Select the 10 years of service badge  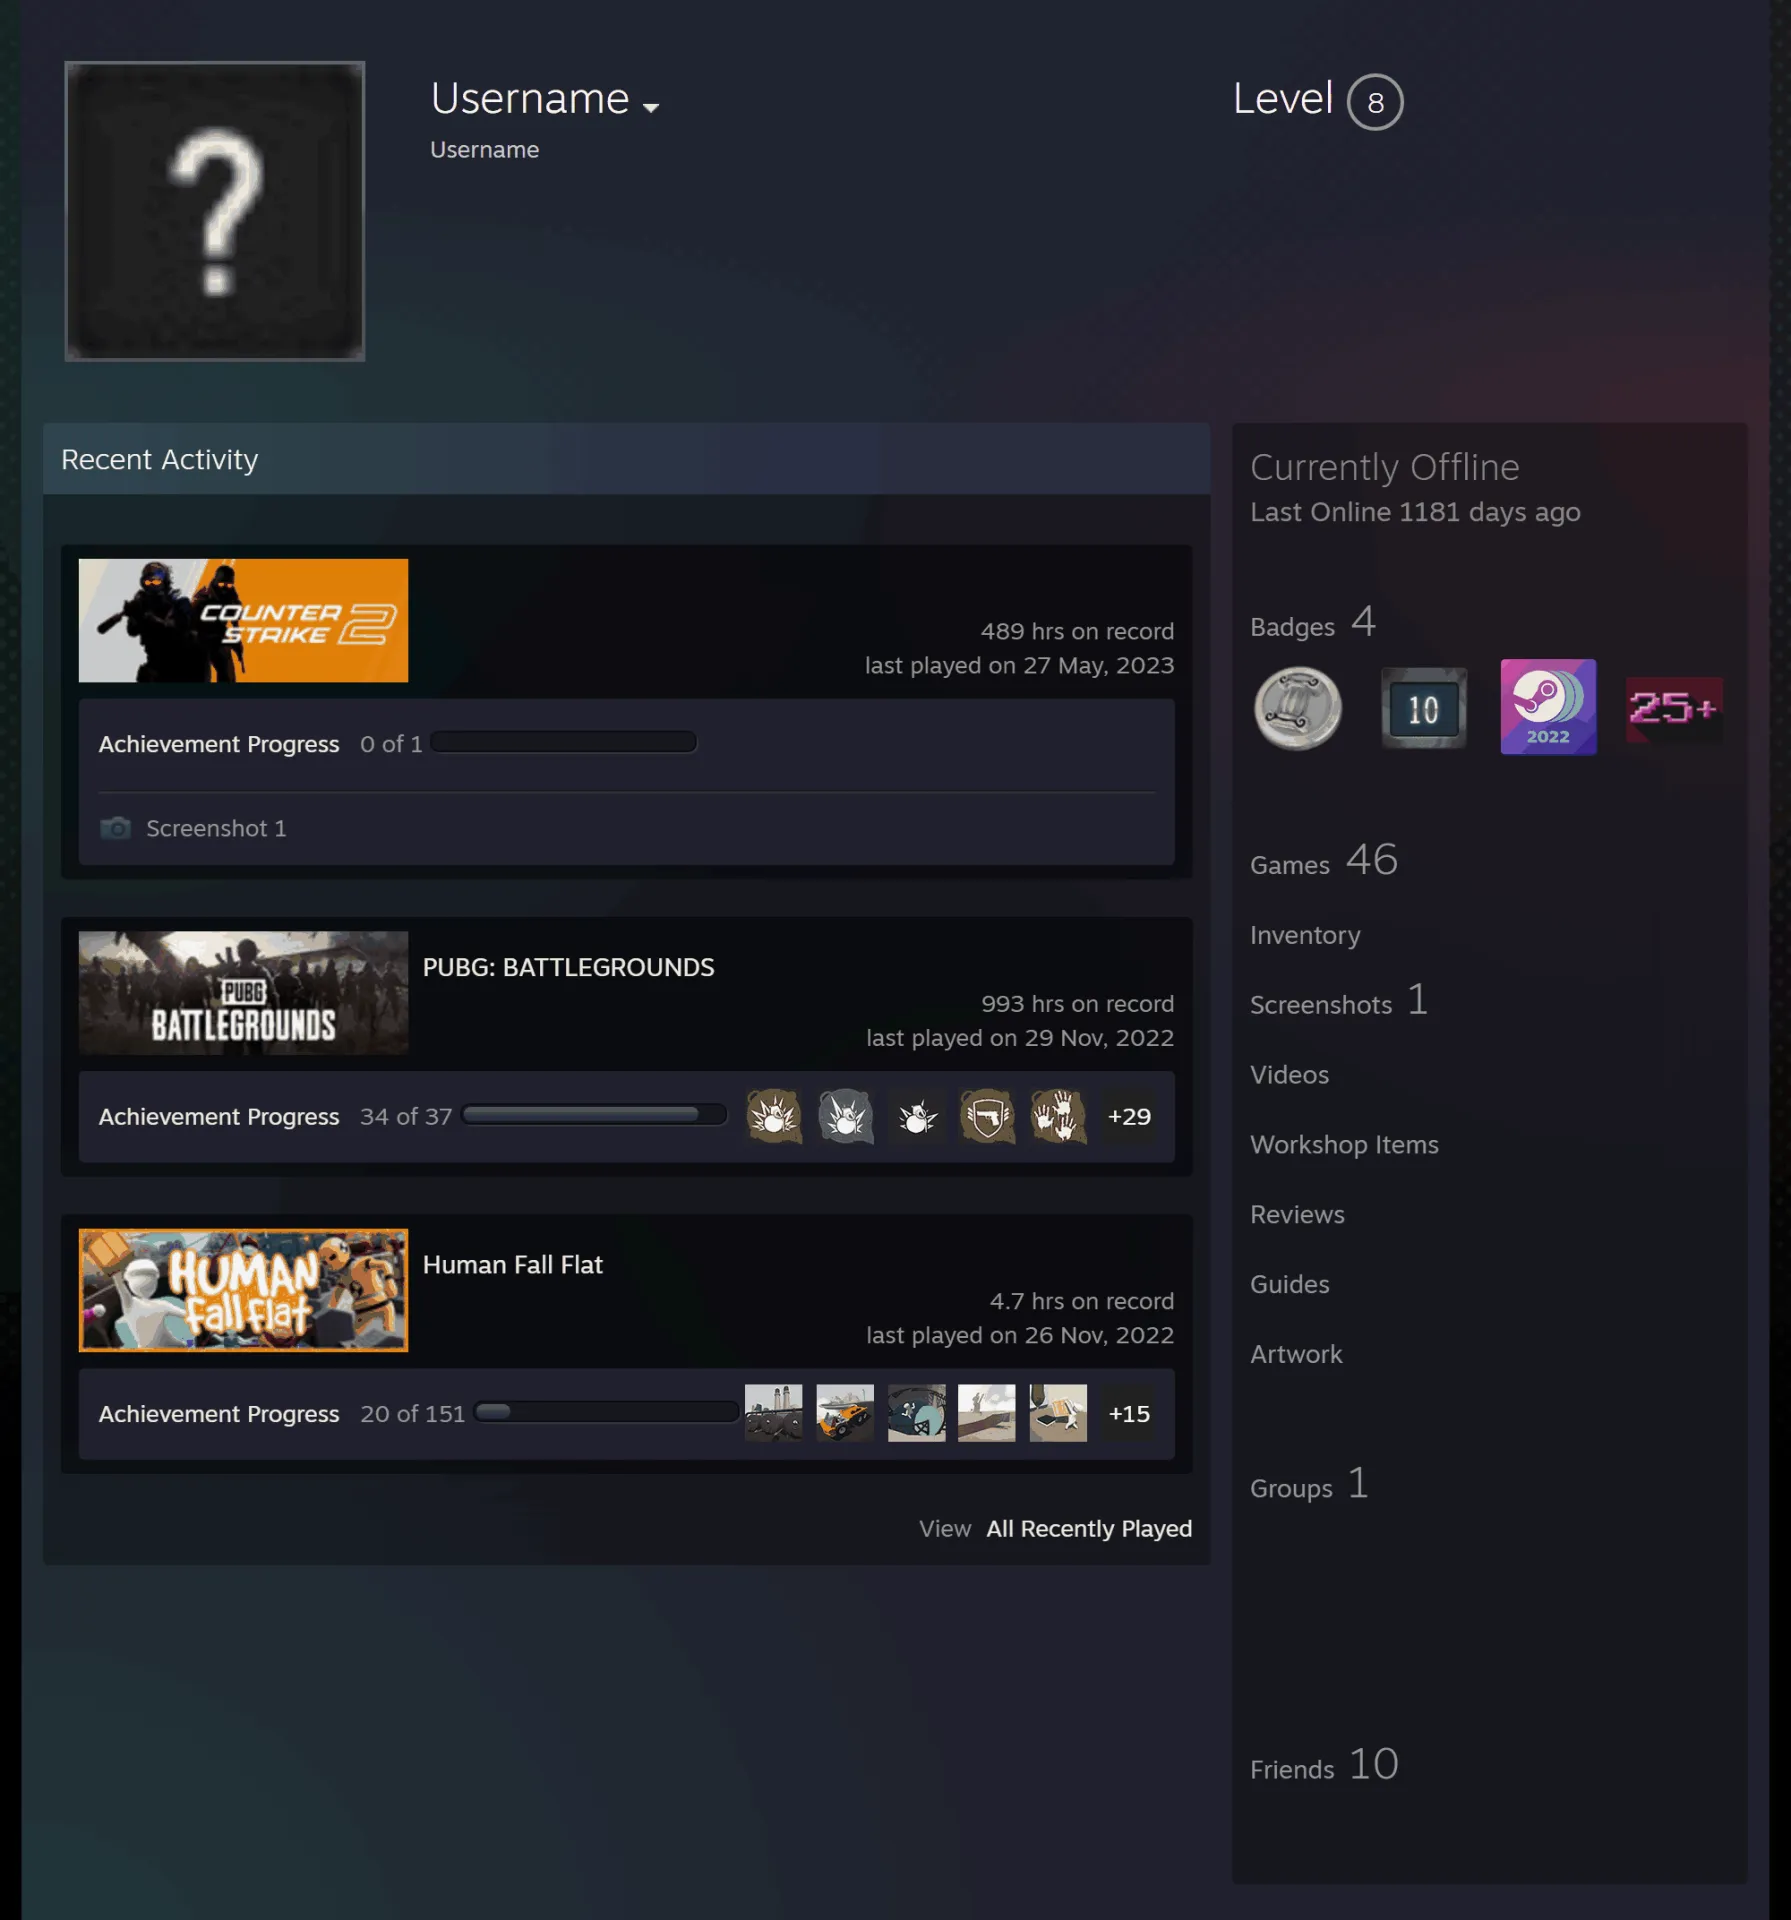pyautogui.click(x=1424, y=708)
